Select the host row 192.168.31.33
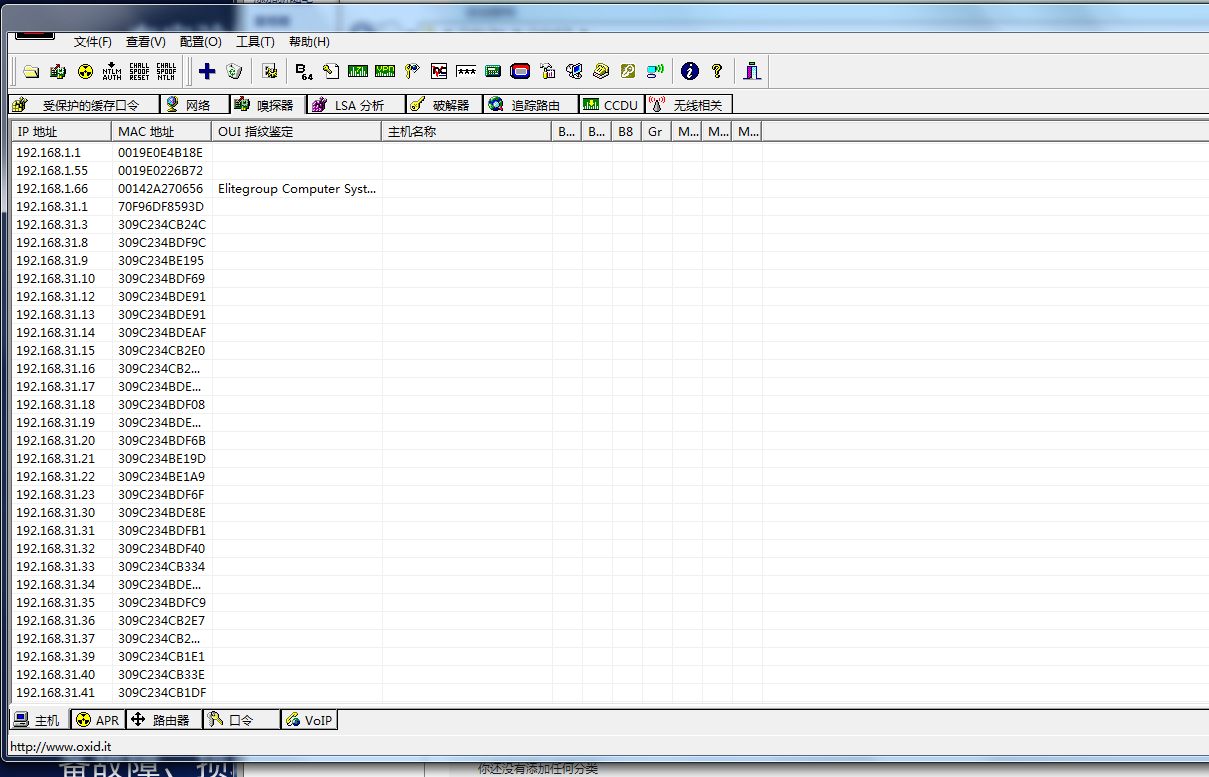Viewport: 1209px width, 777px height. click(387, 567)
